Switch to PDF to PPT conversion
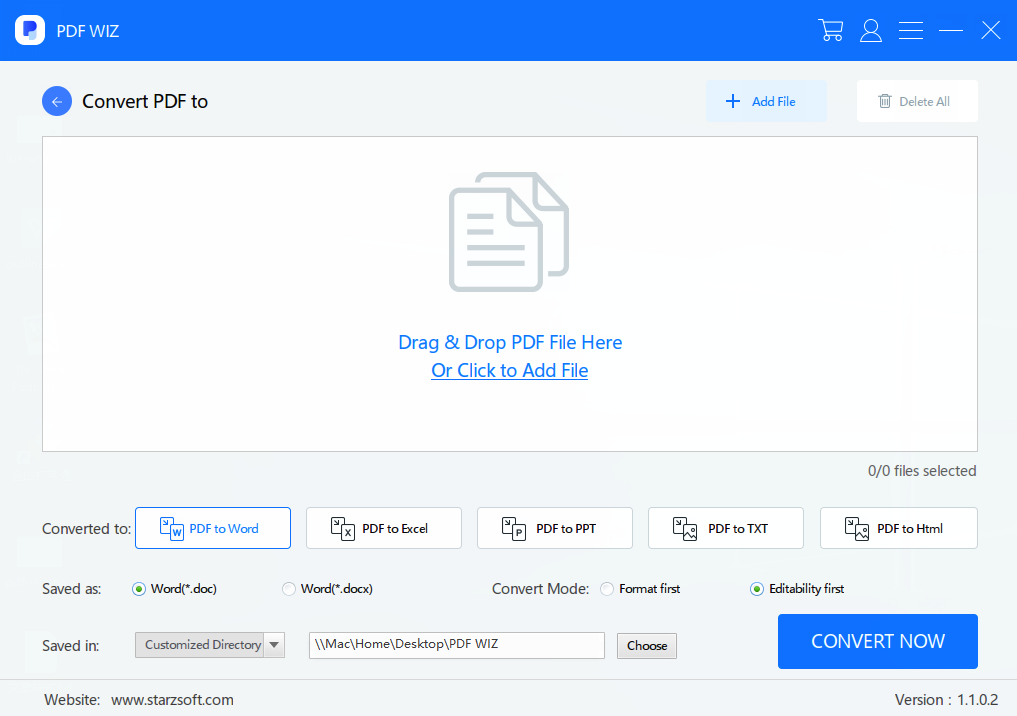Viewport: 1017px width, 716px height. 555,528
